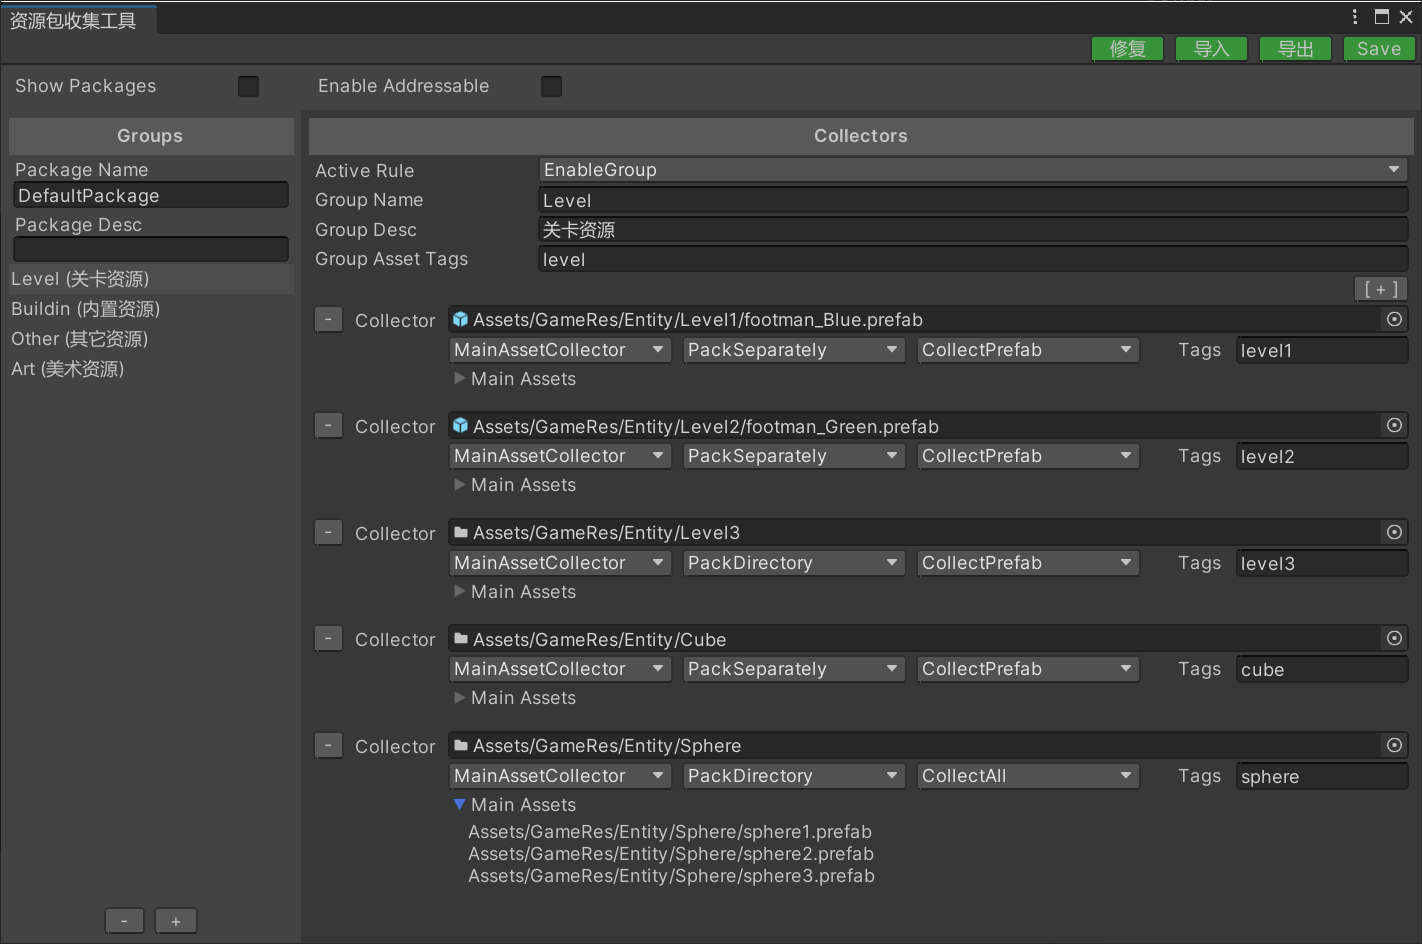
Task: Open PackSeparately dropdown for footman_Blue collector
Action: pyautogui.click(x=794, y=350)
